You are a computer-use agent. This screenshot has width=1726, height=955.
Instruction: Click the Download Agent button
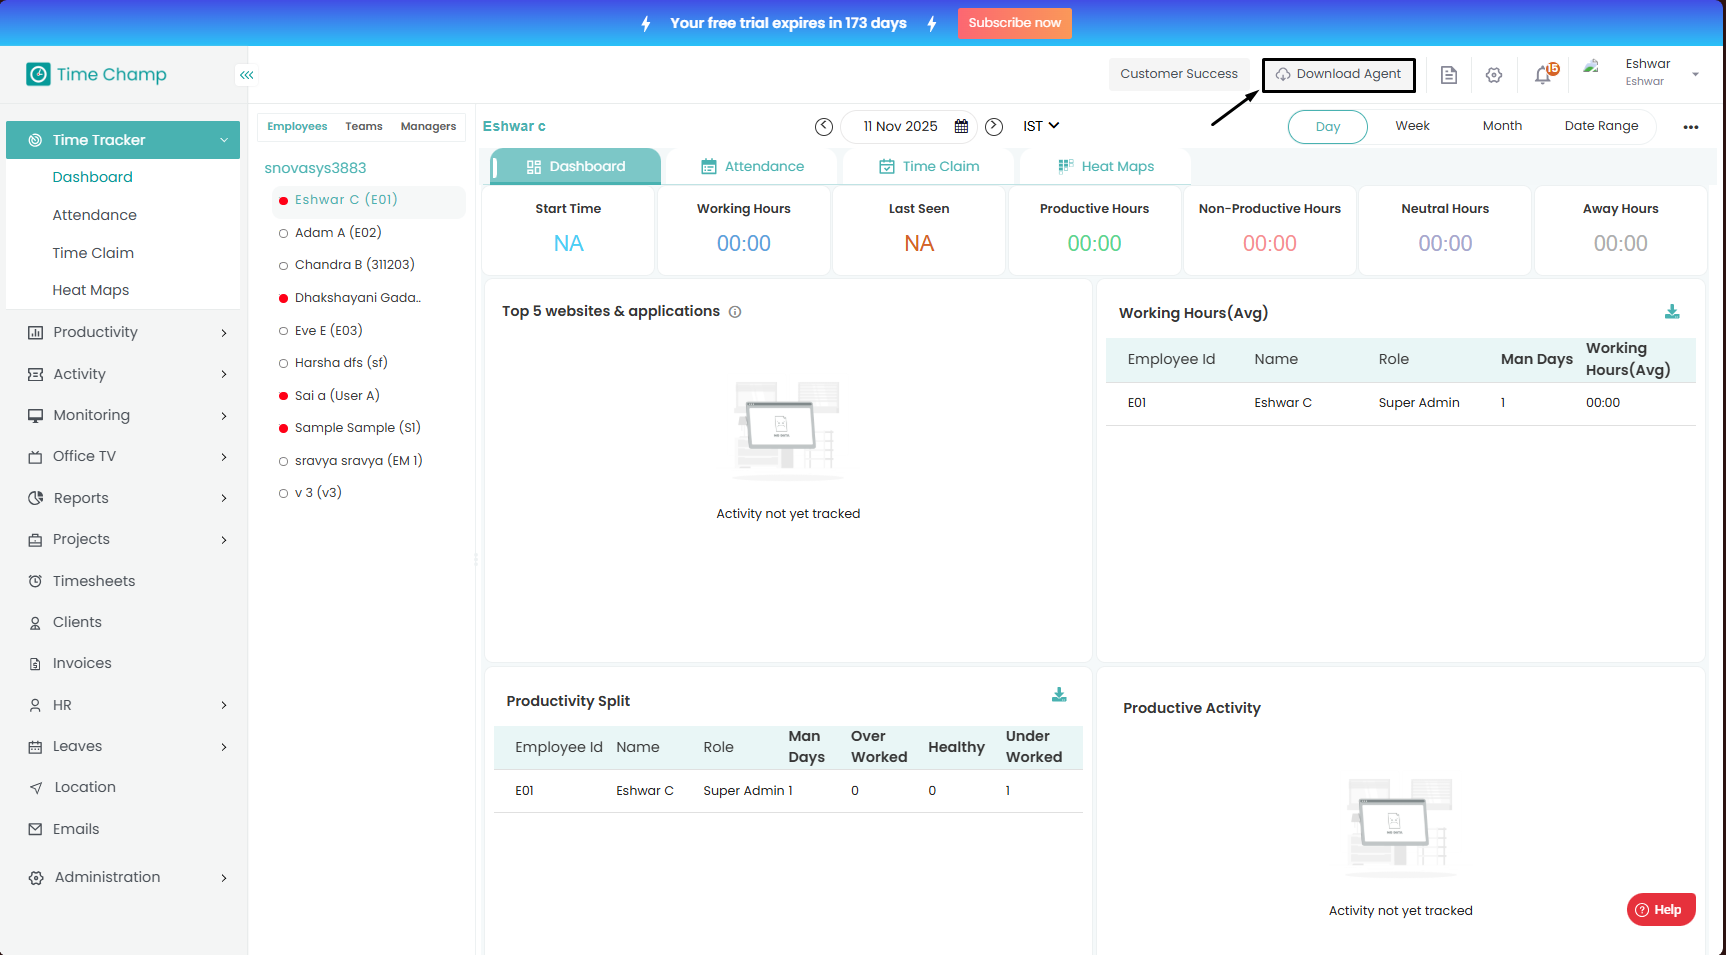[x=1338, y=75]
